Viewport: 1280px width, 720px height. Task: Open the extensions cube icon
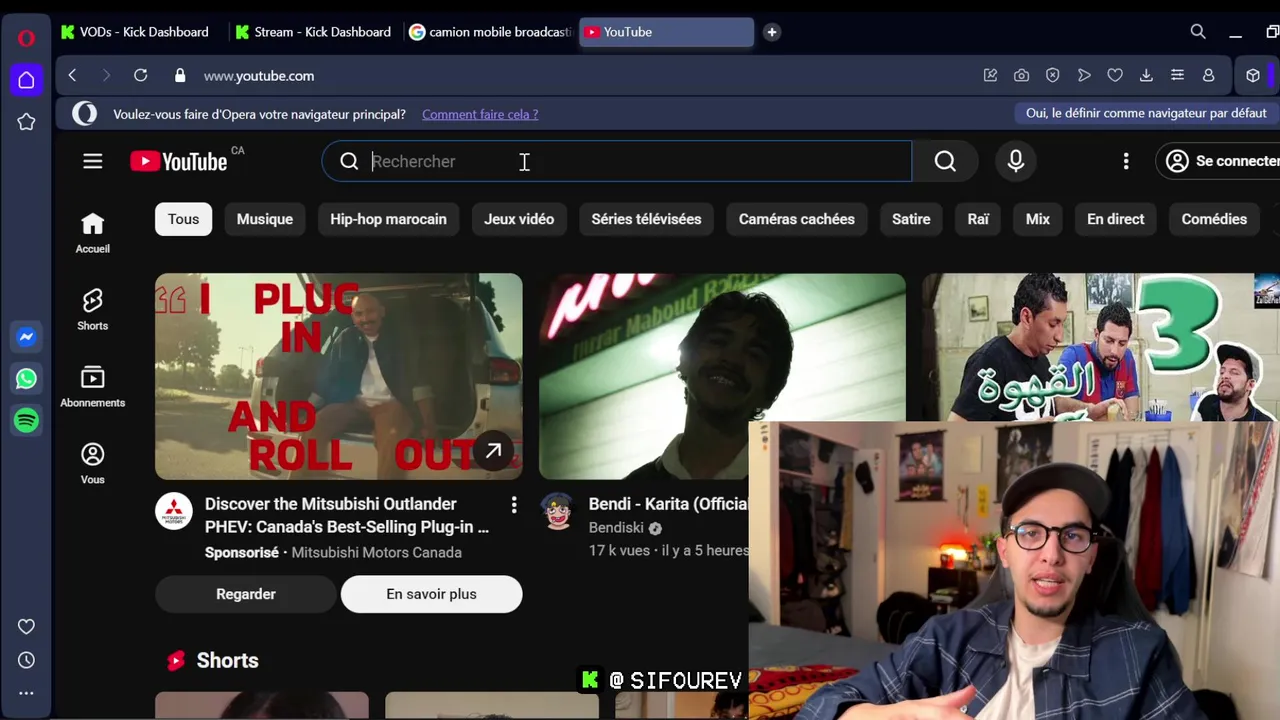1252,75
